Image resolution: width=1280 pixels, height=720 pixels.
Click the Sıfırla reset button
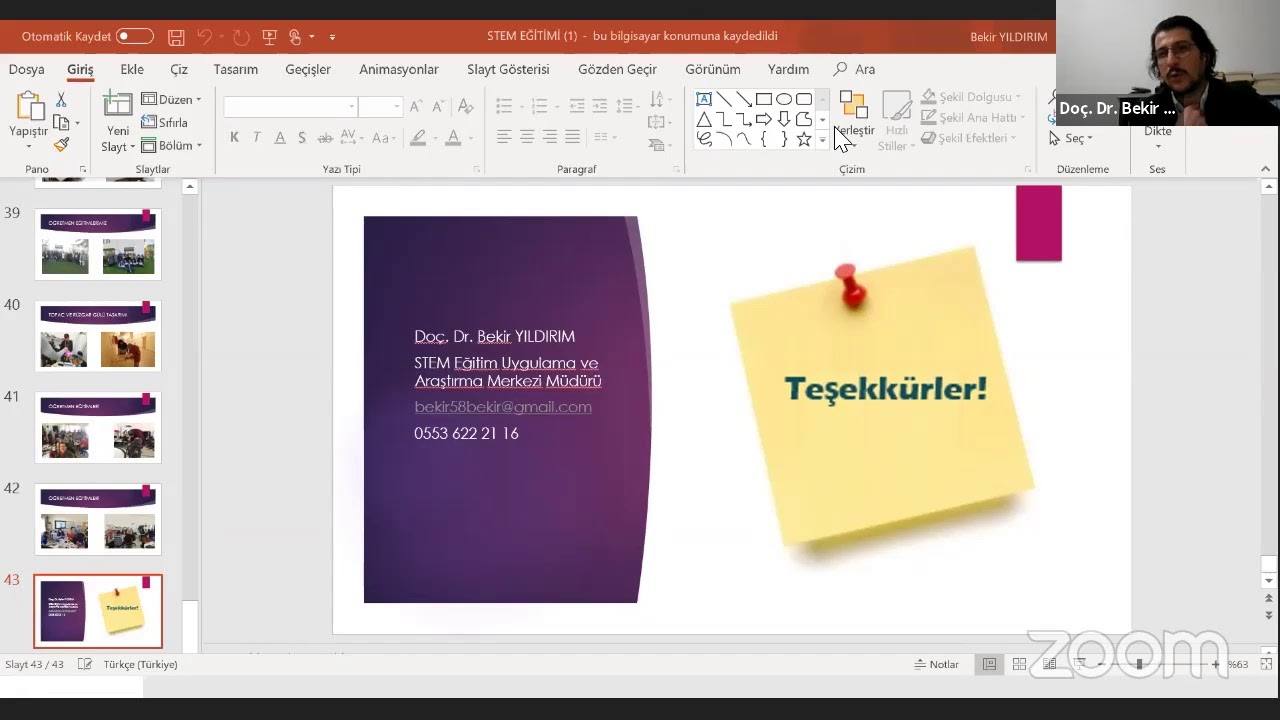click(165, 122)
